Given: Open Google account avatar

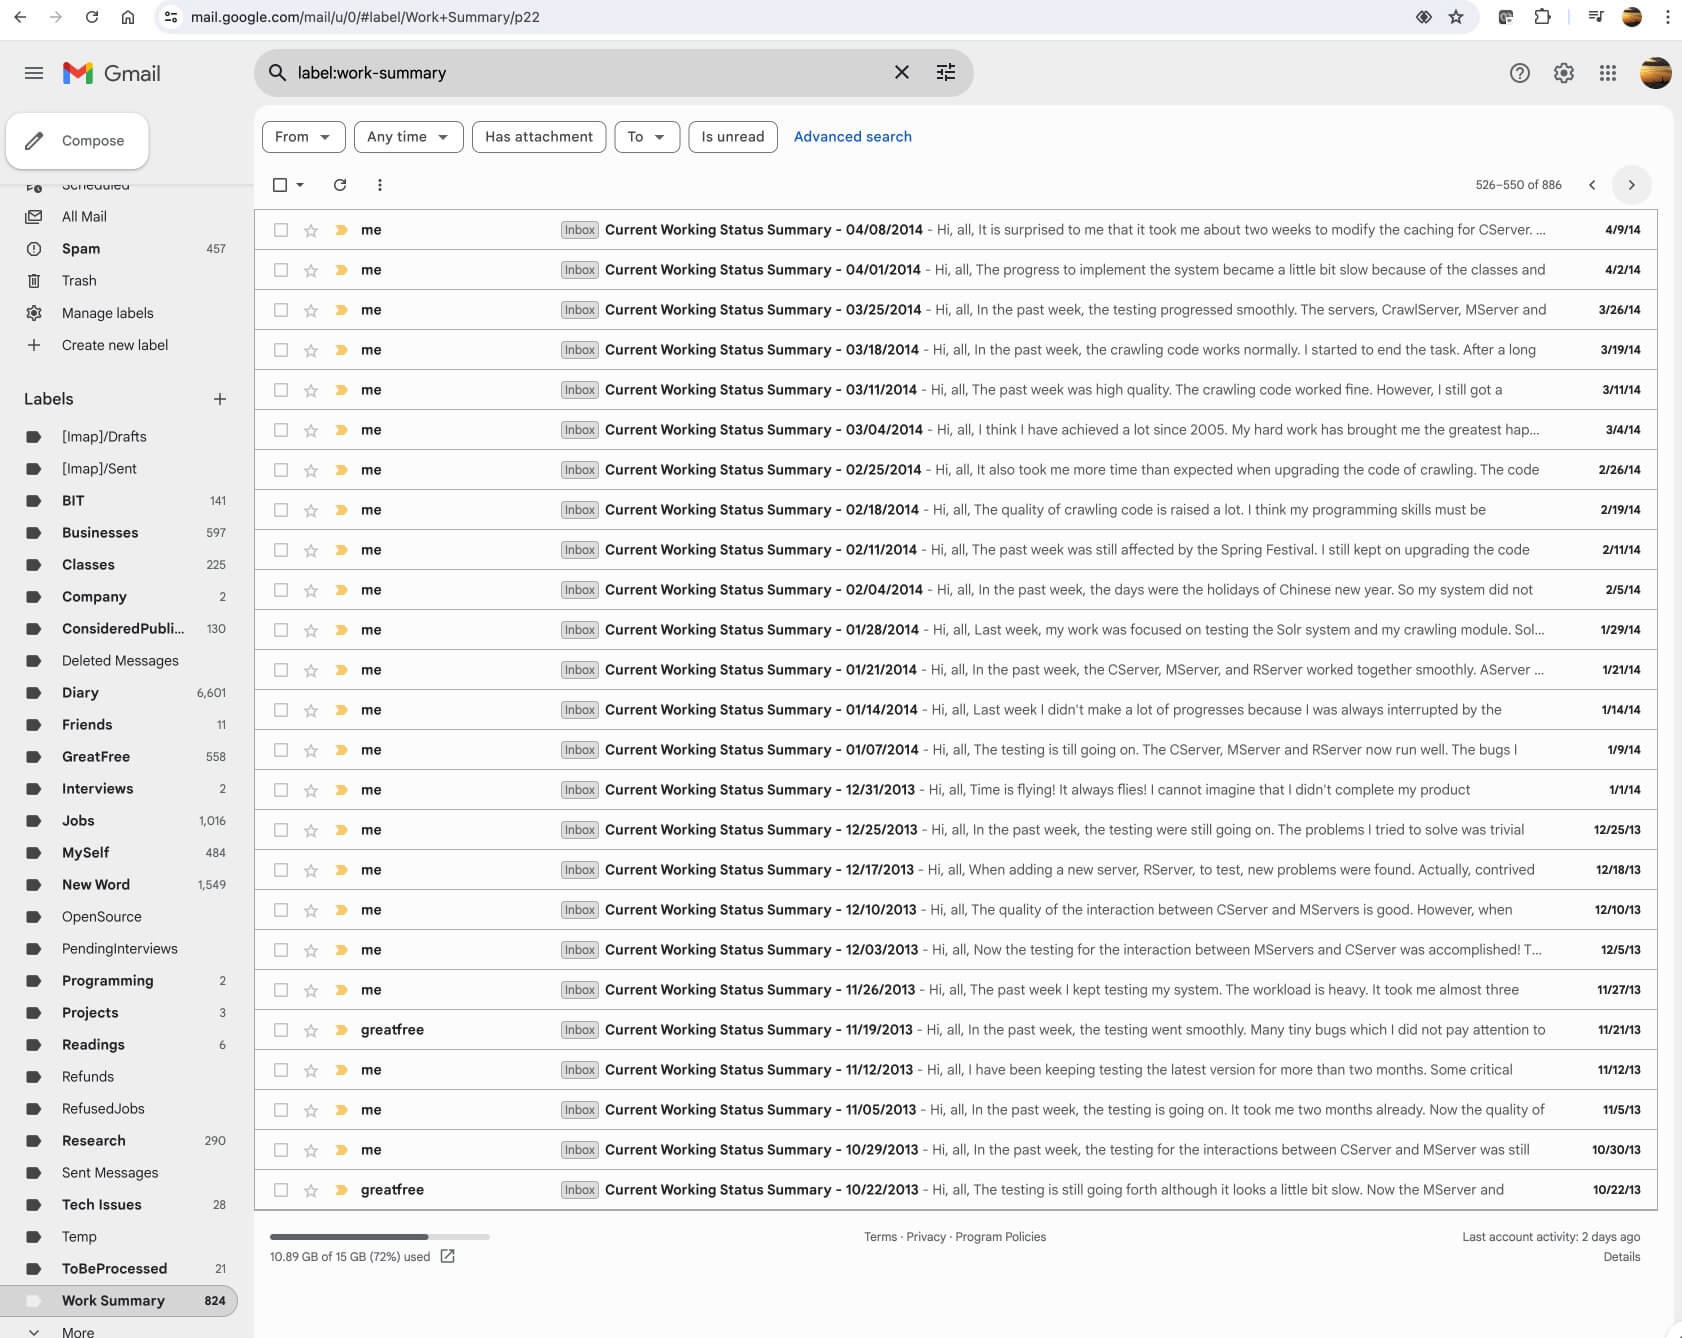Looking at the screenshot, I should click(1655, 73).
